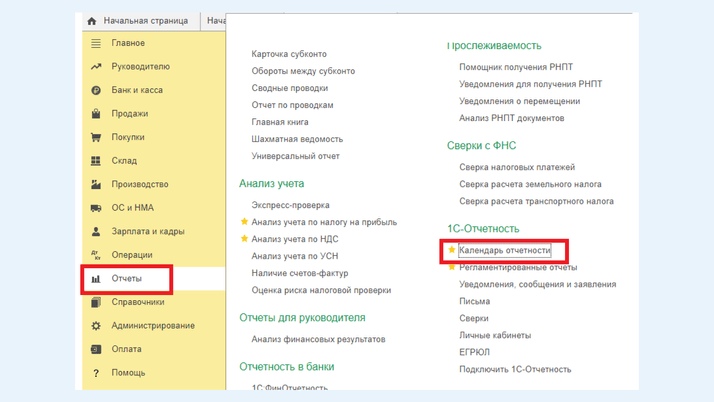Screen dimensions: 714x402
Task: Click the Администрирование gear icon
Action: (96, 326)
